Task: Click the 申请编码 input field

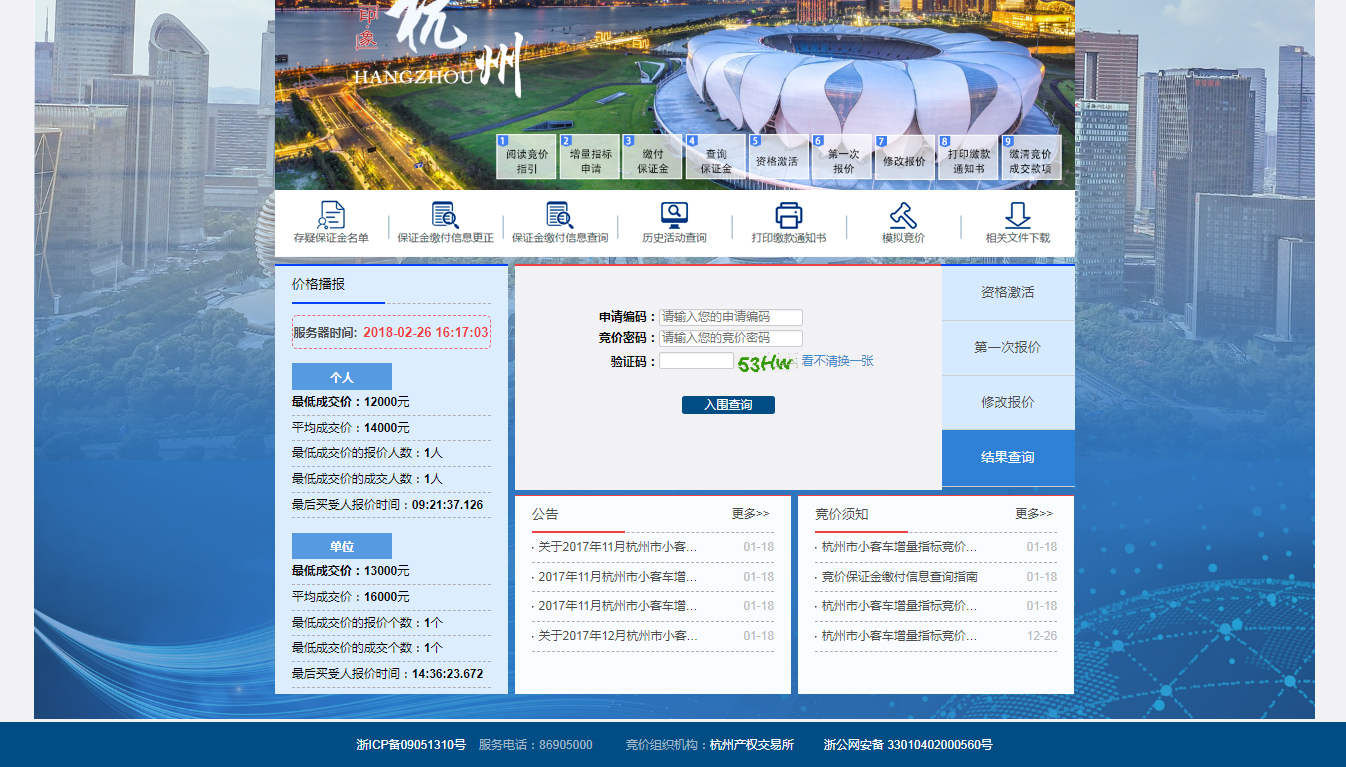Action: tap(731, 317)
